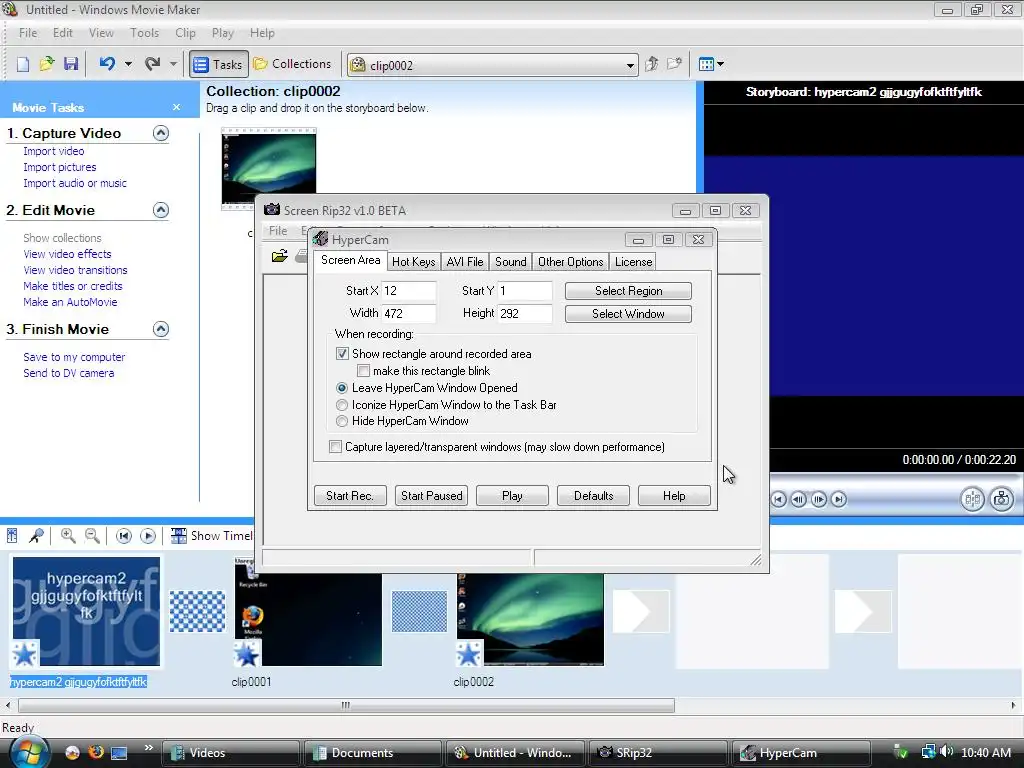Enable Capture layered/transparent windows

coord(336,447)
